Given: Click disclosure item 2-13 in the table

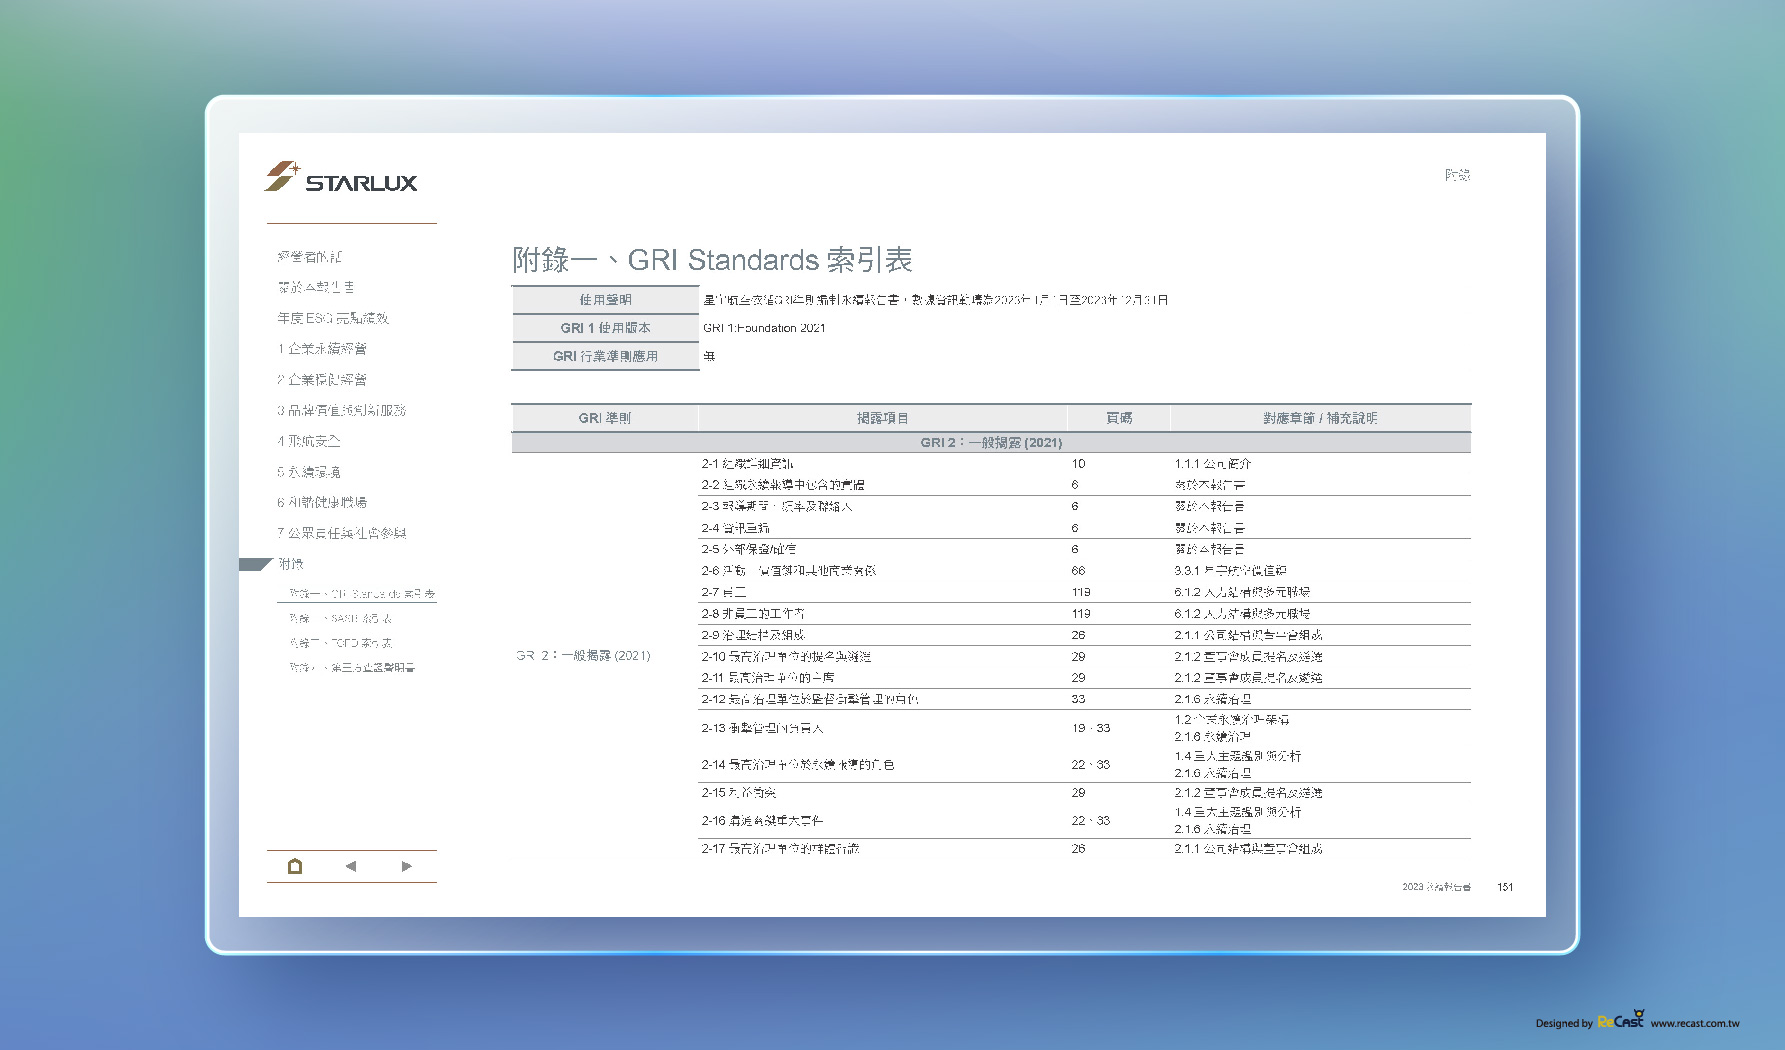Looking at the screenshot, I should (762, 728).
